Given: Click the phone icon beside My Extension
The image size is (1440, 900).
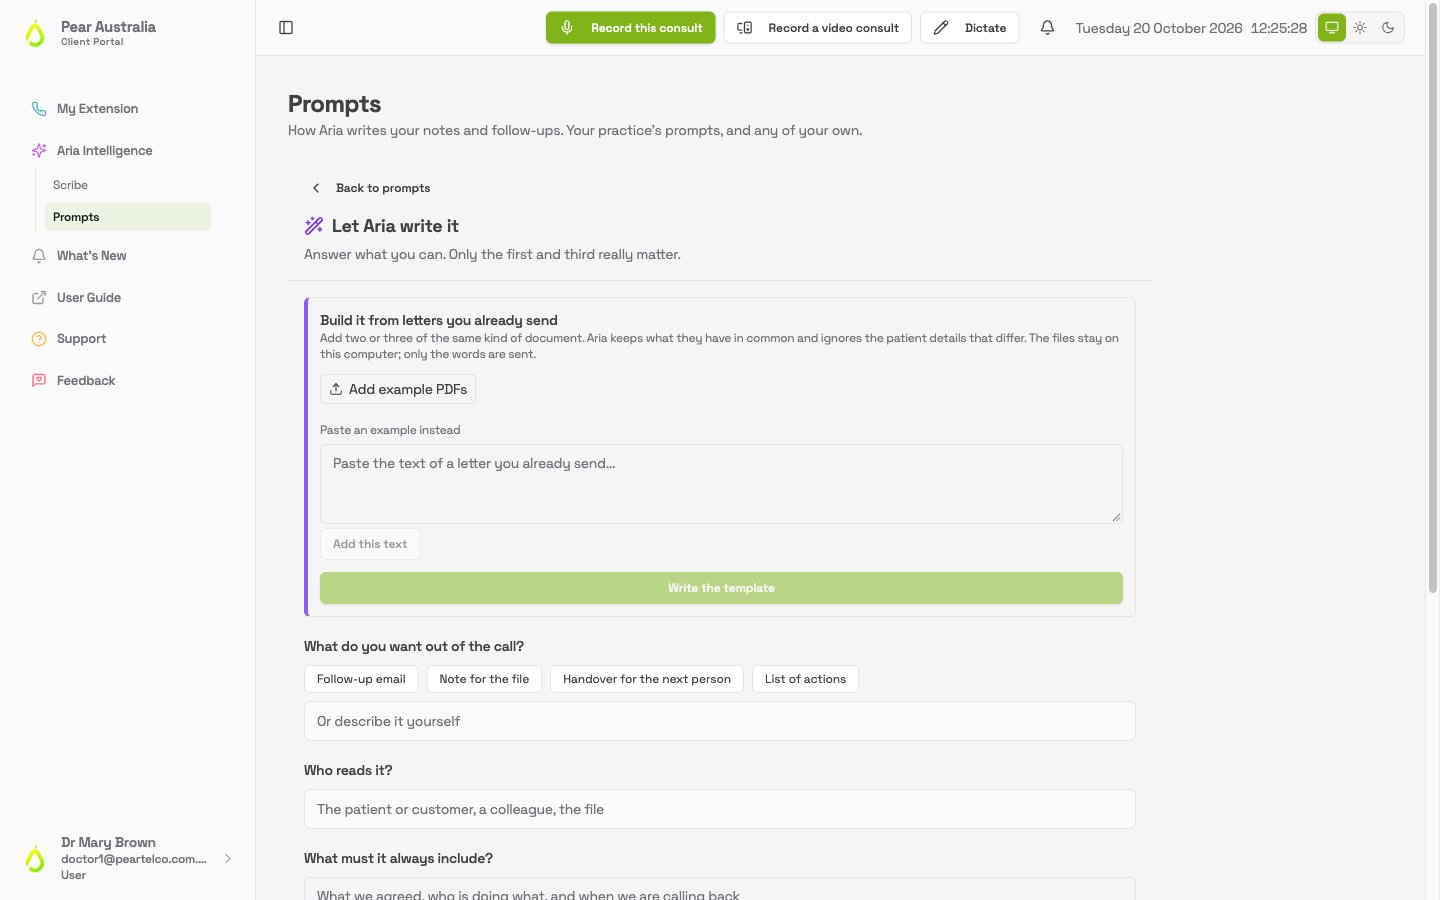Looking at the screenshot, I should pos(39,109).
